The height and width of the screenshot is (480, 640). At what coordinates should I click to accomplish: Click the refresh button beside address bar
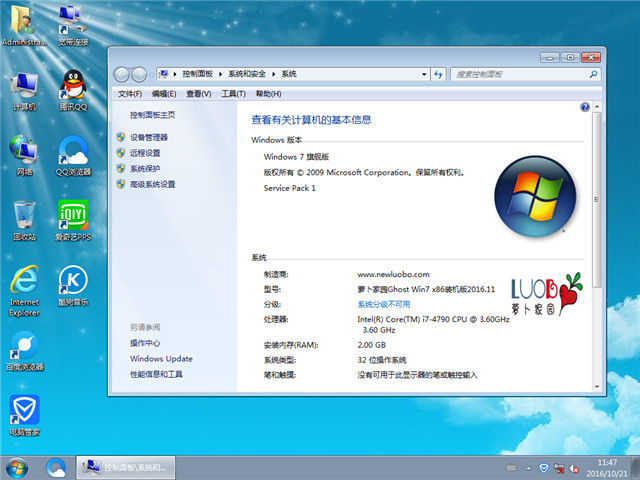tap(438, 74)
